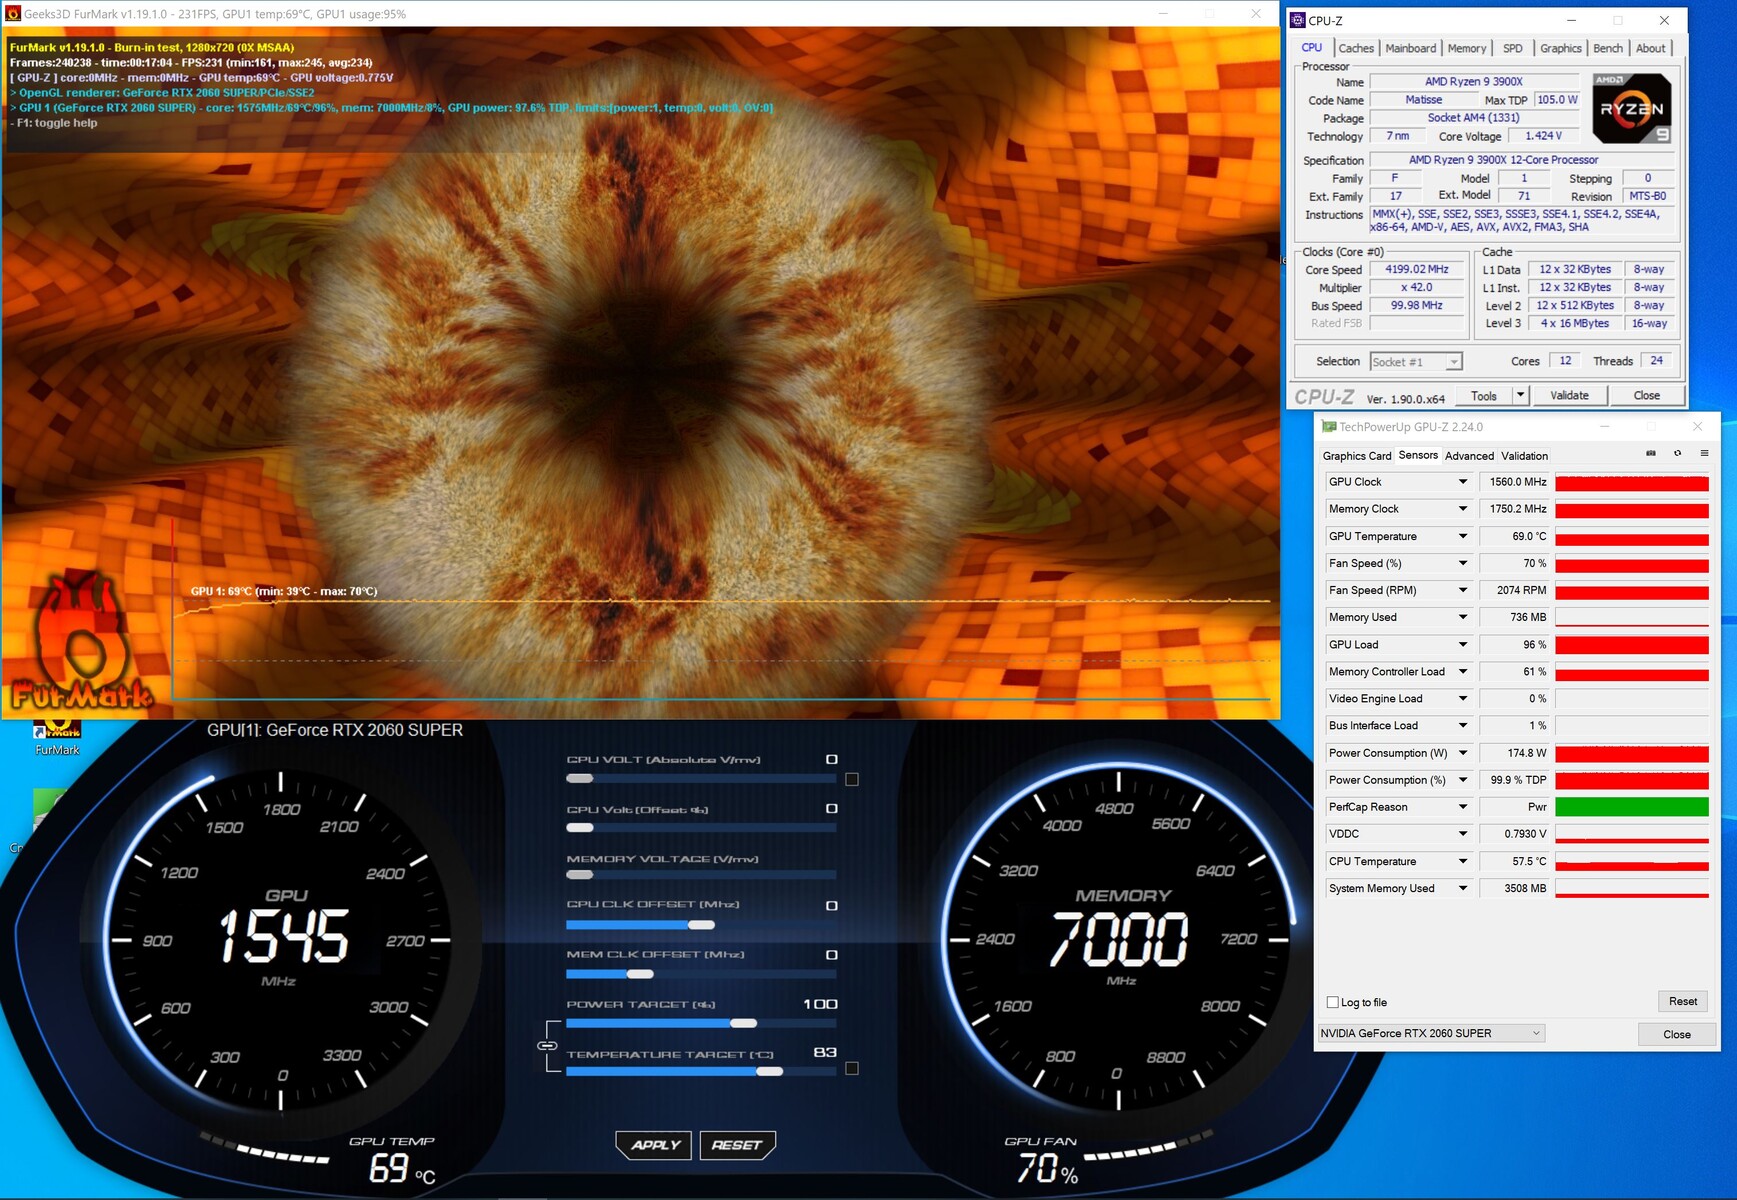Click the CPU-Z title bar app icon

[x=1298, y=20]
